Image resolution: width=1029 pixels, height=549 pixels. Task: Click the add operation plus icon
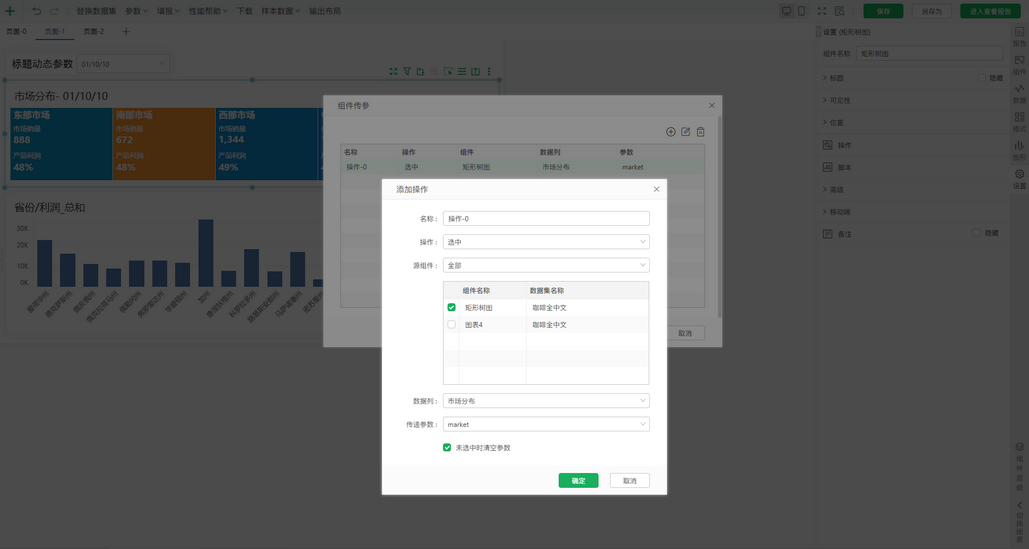670,132
